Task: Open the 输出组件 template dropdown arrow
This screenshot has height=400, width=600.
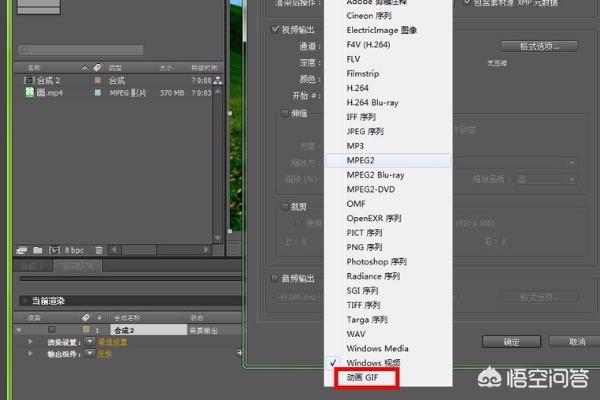Action: pos(90,353)
